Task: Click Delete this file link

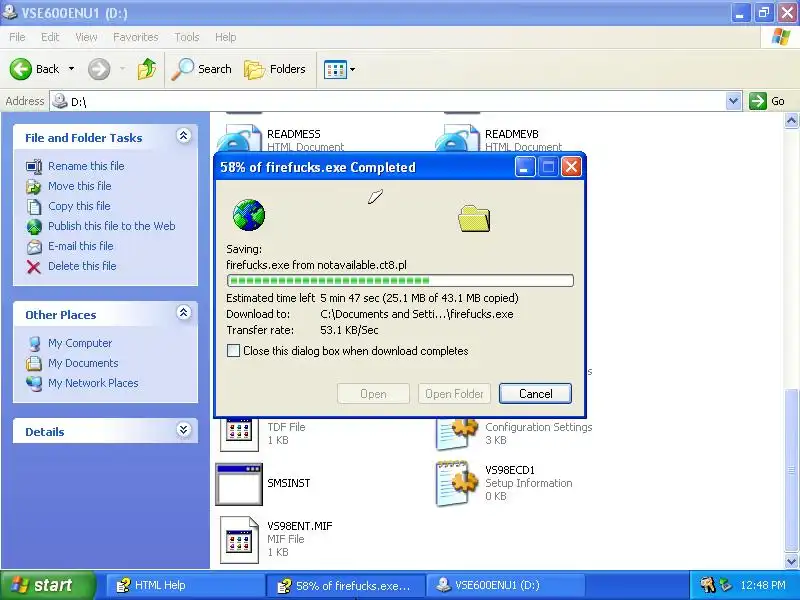Action: pyautogui.click(x=82, y=266)
